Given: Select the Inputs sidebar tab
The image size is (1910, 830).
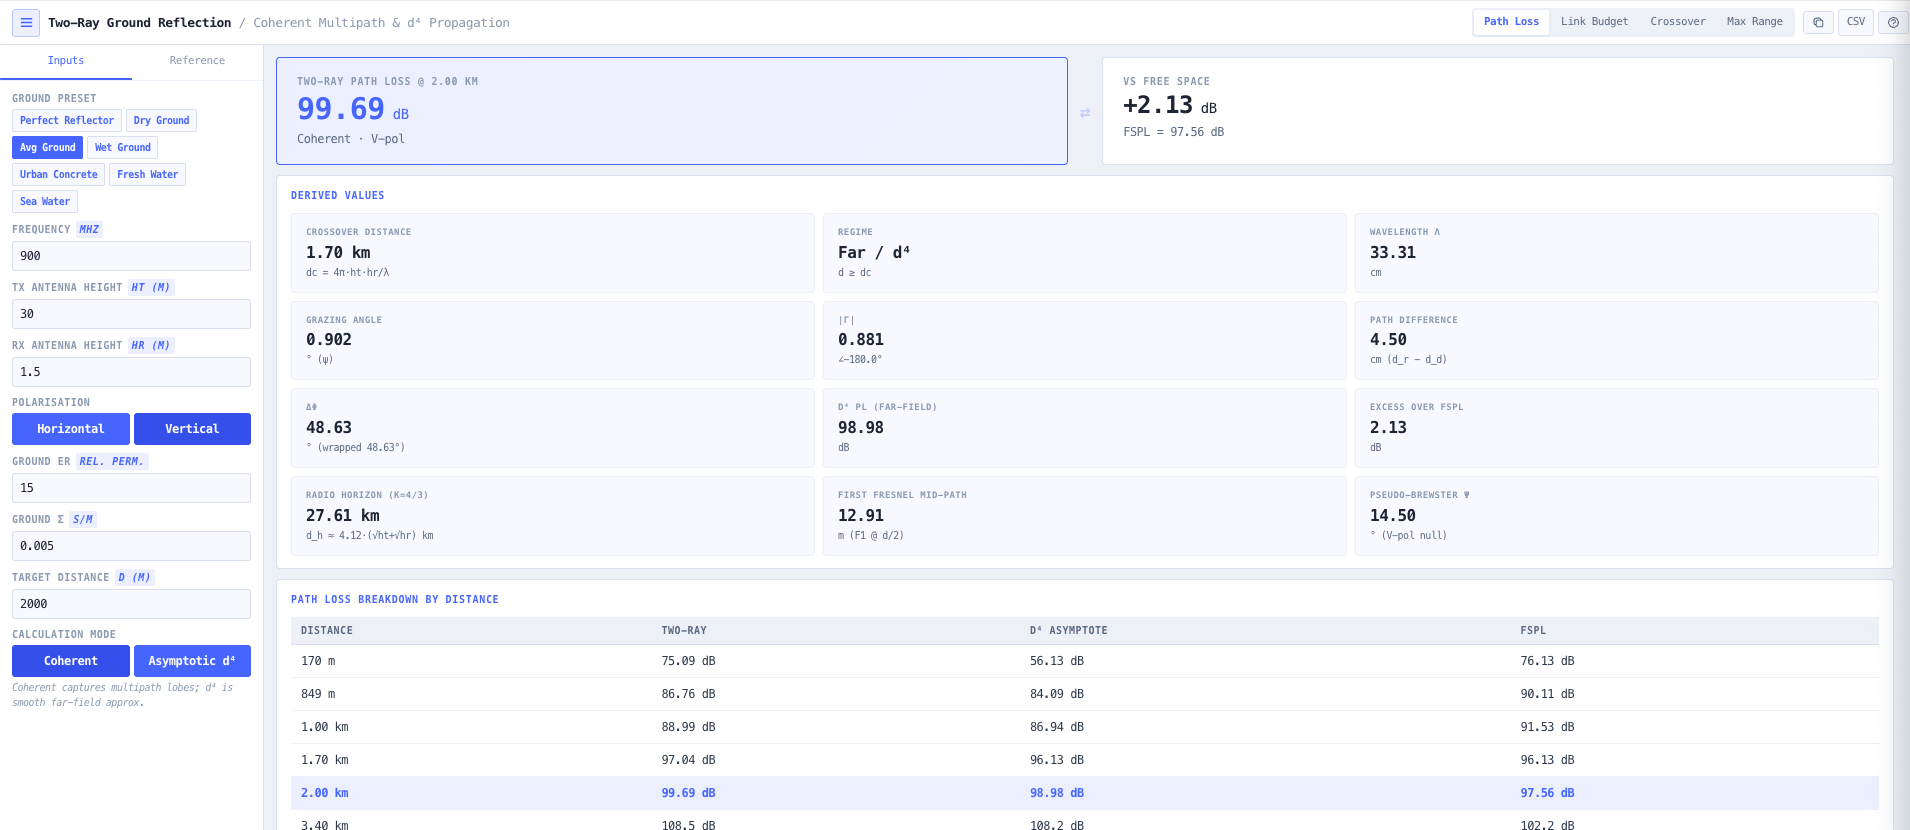Looking at the screenshot, I should click(66, 61).
